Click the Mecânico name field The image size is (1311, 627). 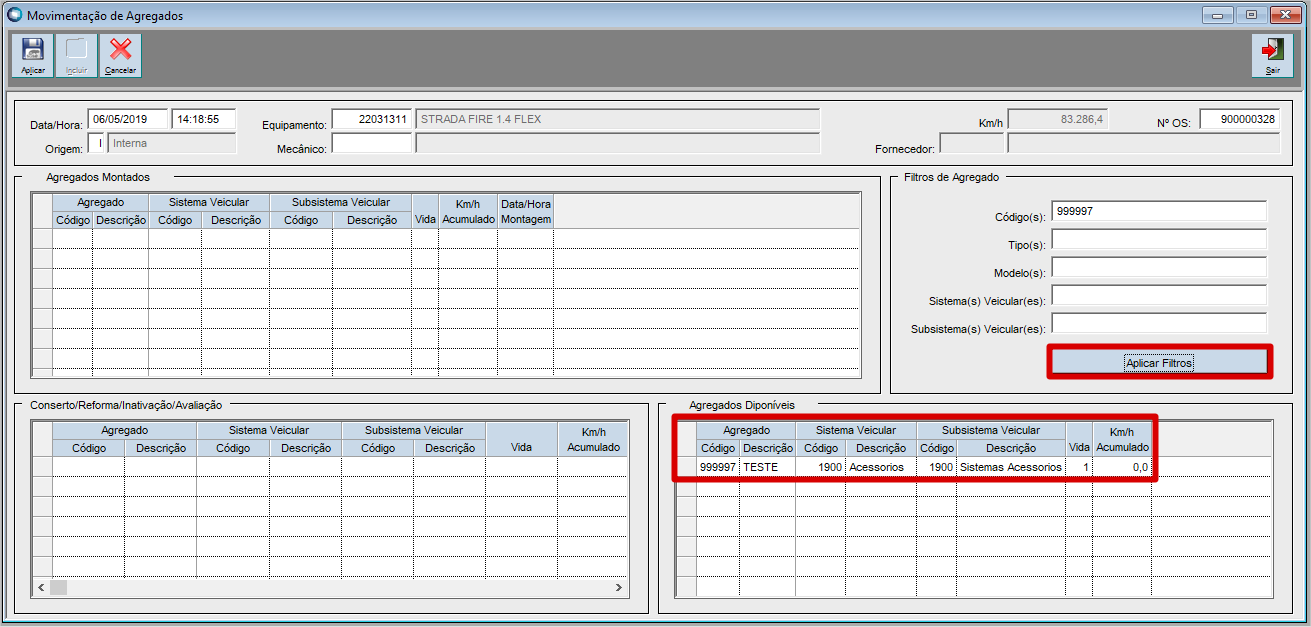tap(617, 143)
